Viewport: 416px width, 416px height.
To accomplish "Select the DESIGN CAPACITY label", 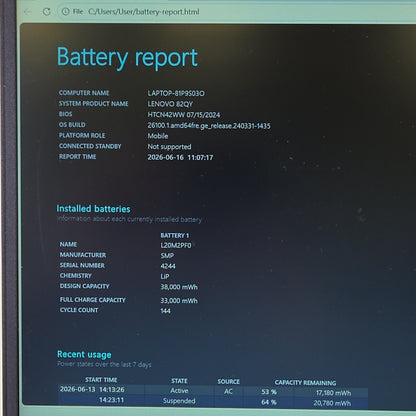I will pos(84,286).
